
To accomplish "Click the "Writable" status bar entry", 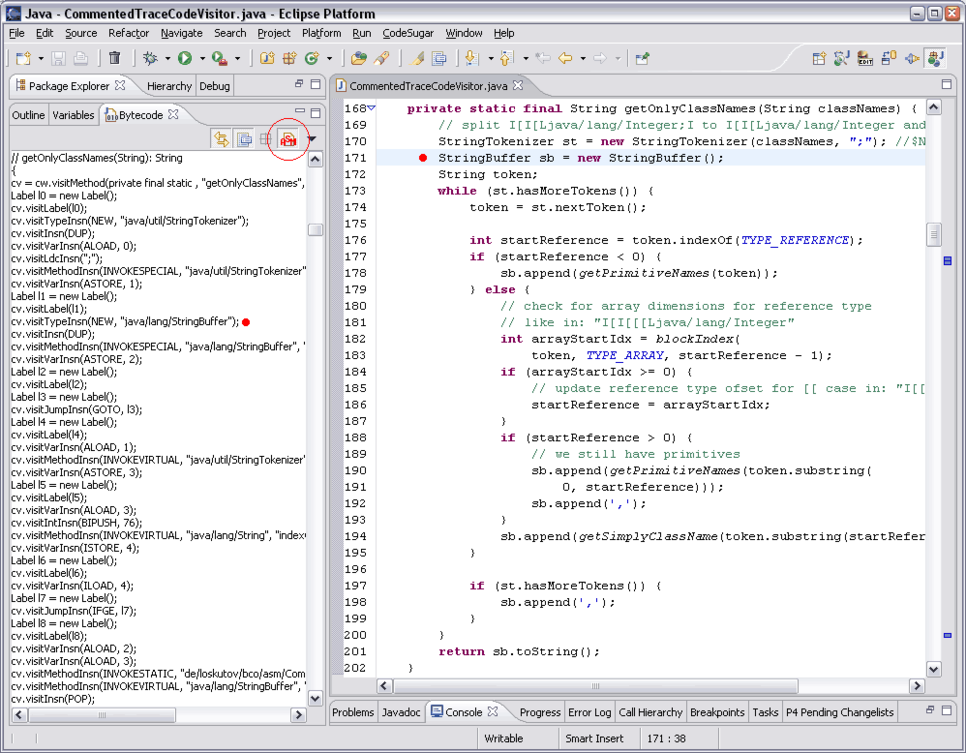I will point(503,738).
